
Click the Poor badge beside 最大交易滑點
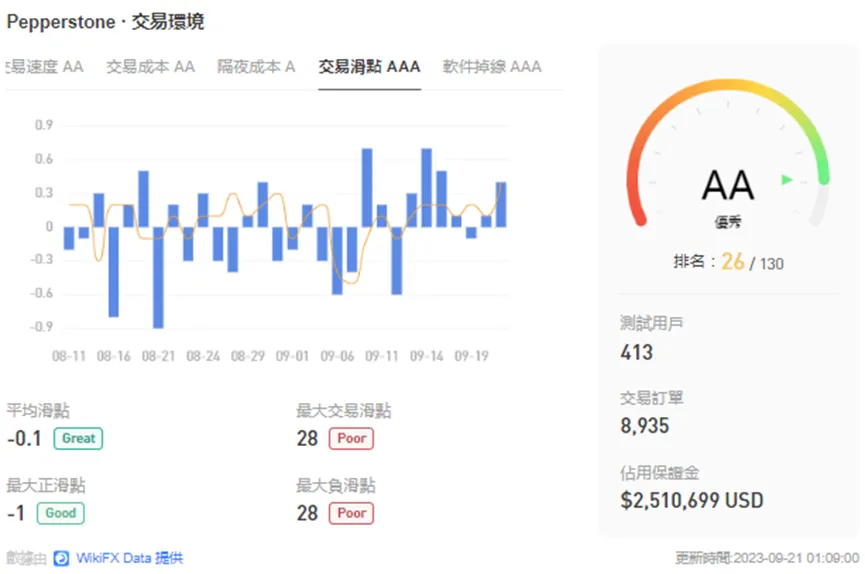pos(351,438)
